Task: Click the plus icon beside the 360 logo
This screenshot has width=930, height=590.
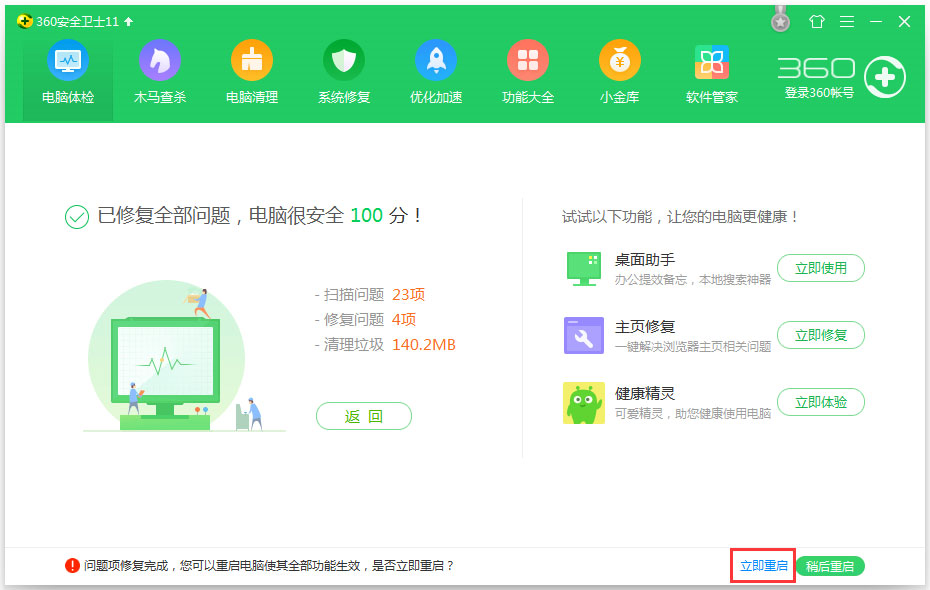Action: (884, 77)
